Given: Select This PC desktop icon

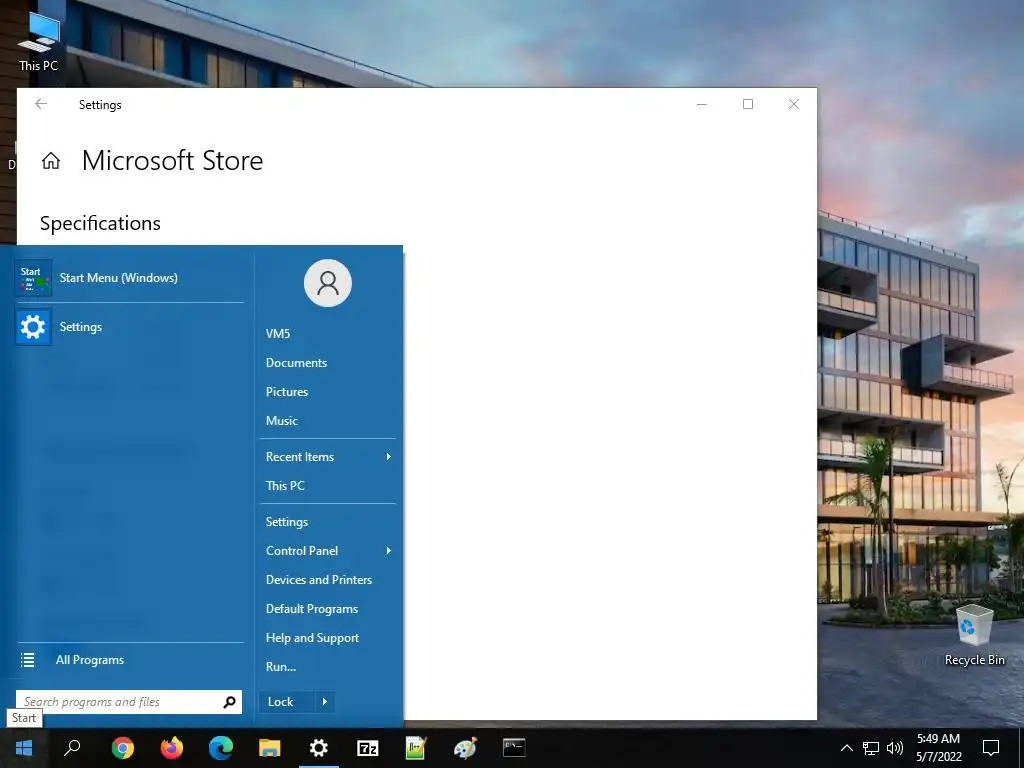Looking at the screenshot, I should click(38, 42).
